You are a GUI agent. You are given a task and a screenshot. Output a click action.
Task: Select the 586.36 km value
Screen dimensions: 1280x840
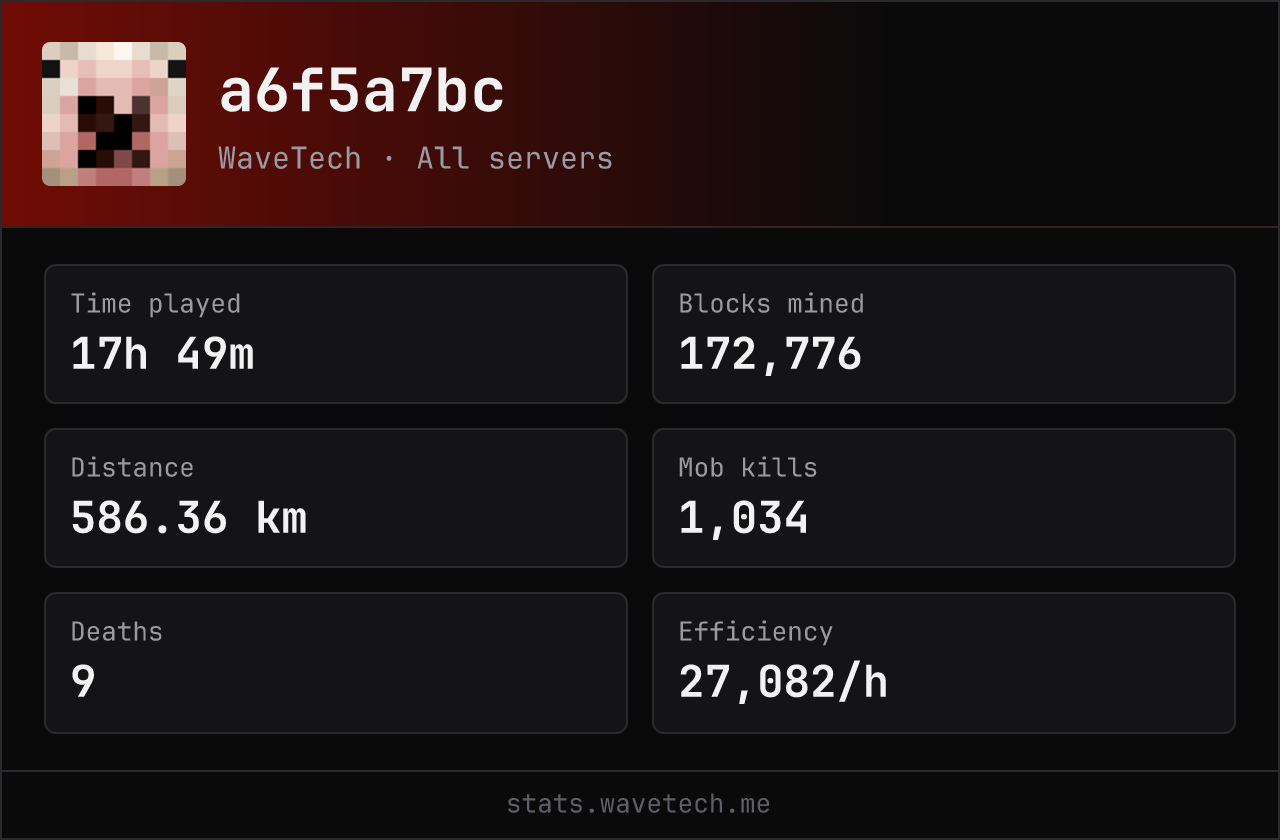189,518
